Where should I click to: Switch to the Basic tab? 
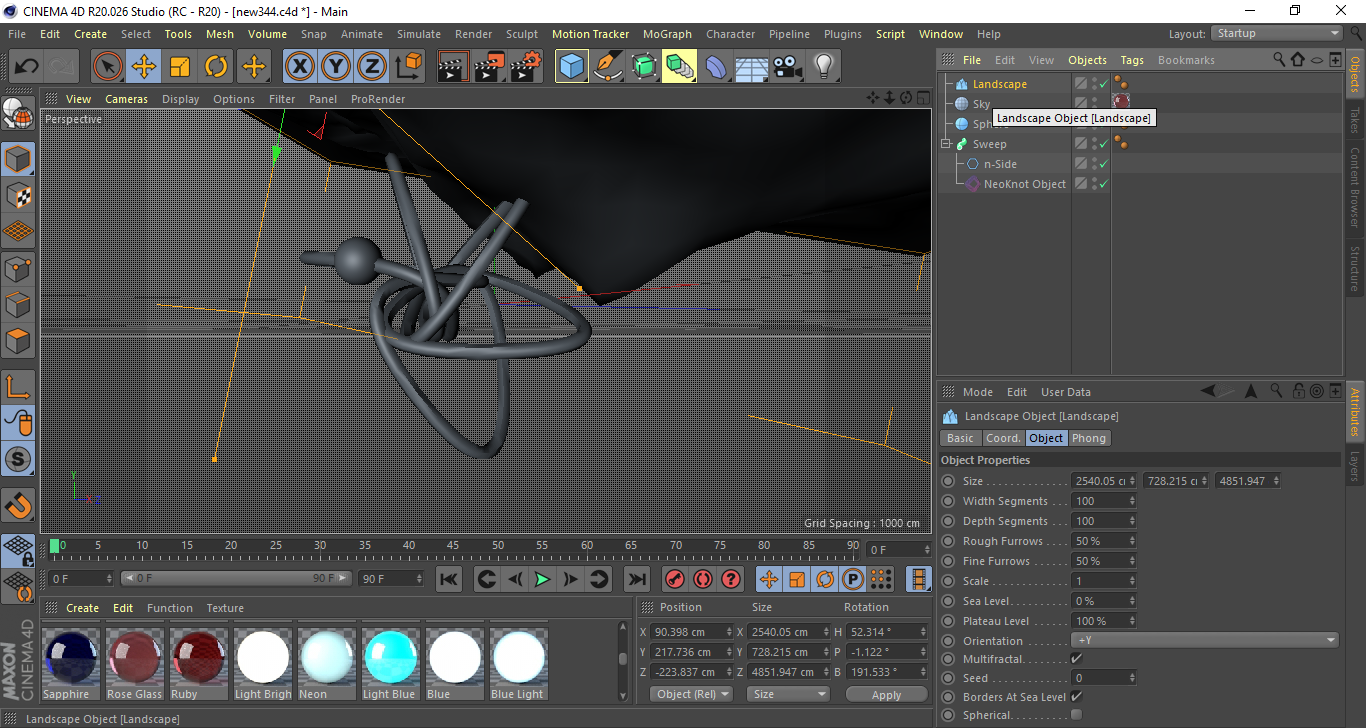click(960, 438)
